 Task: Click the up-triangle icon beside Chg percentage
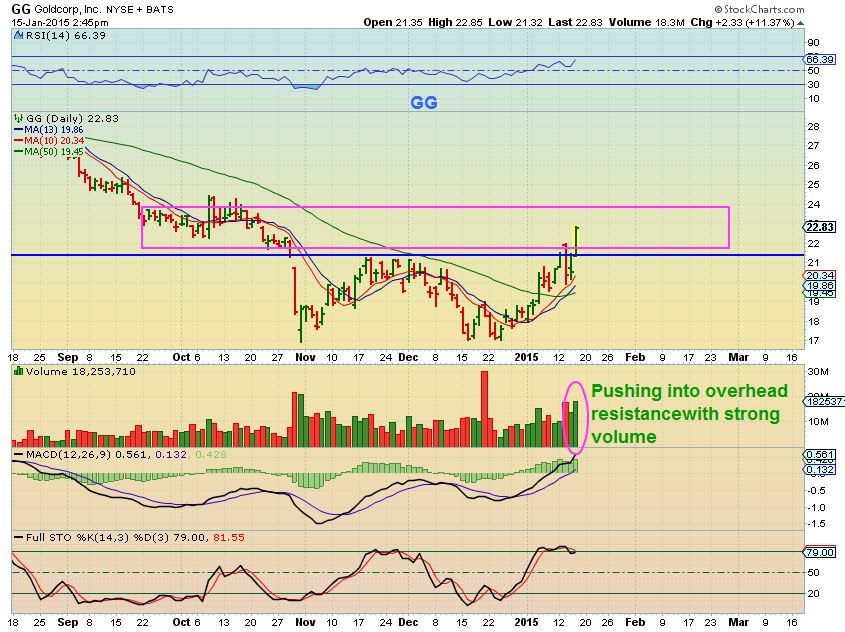[x=800, y=23]
